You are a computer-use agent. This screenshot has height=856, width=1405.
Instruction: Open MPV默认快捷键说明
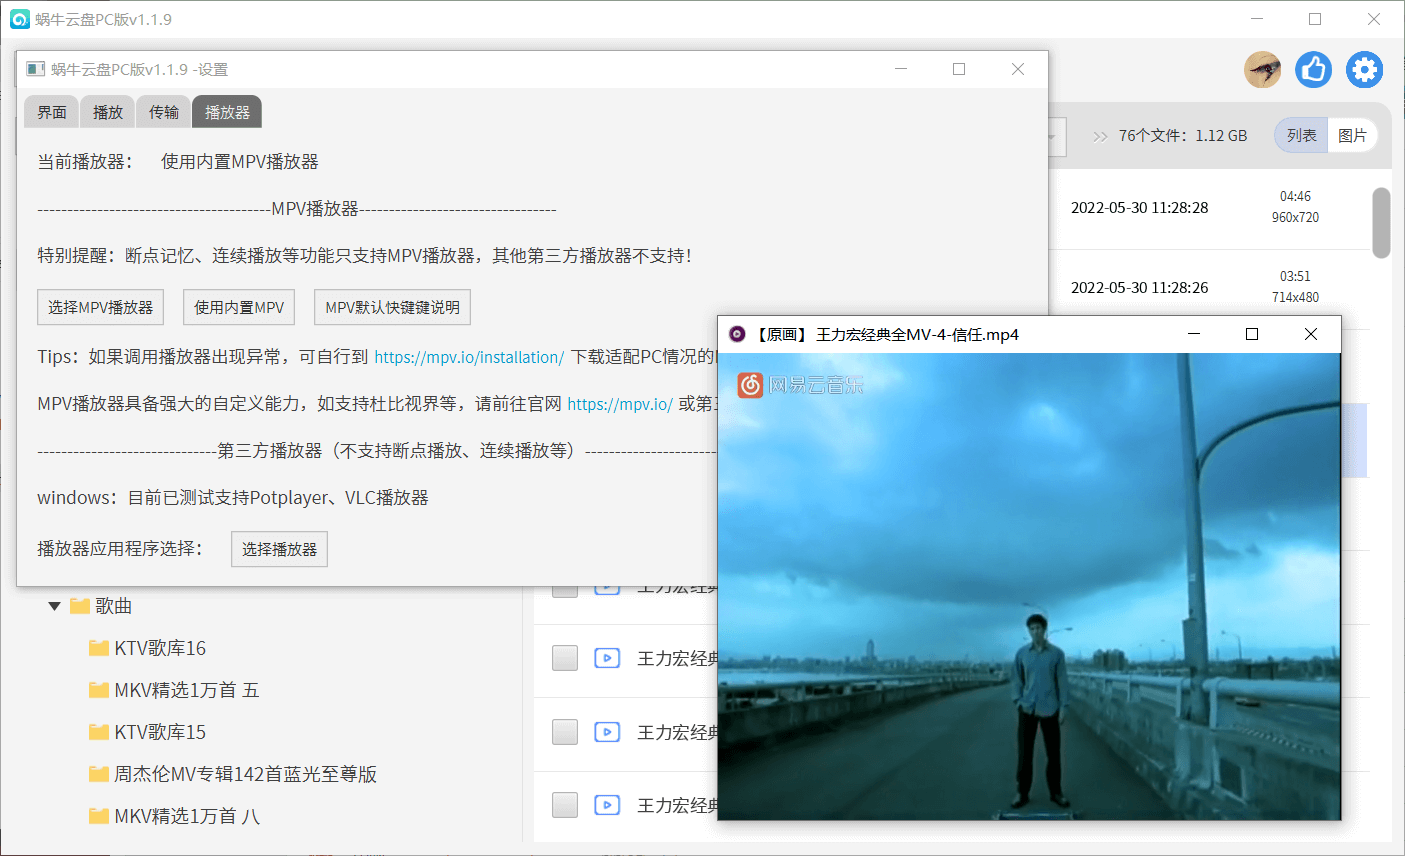point(392,307)
